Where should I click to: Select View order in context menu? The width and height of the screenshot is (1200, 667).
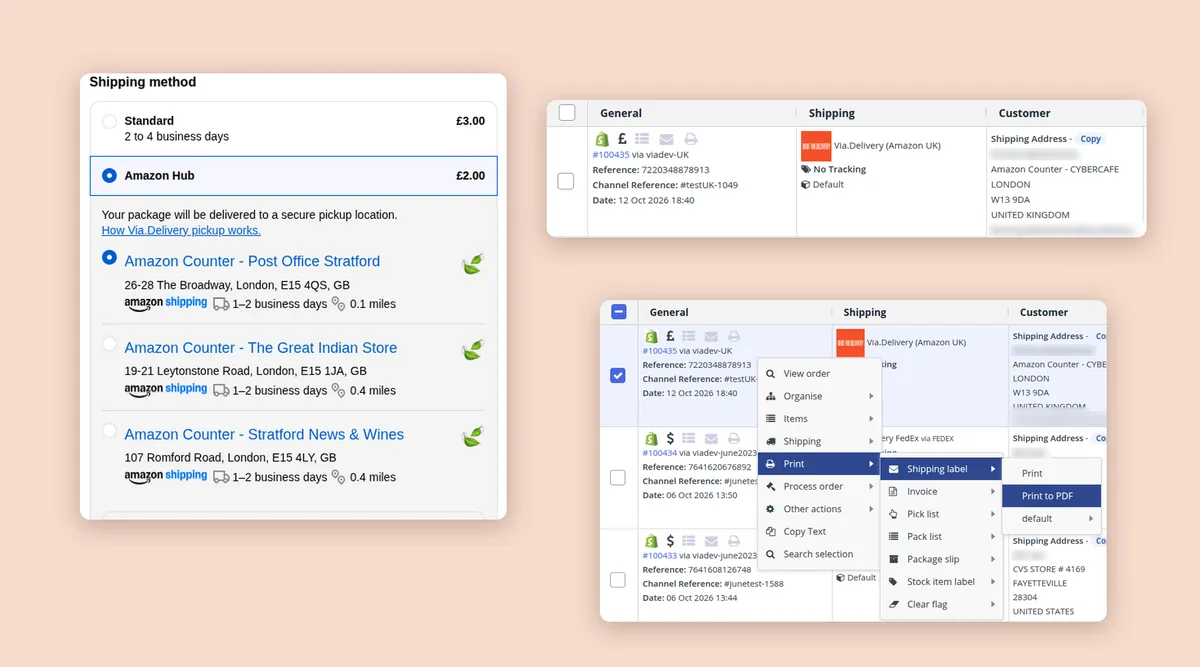point(819,374)
